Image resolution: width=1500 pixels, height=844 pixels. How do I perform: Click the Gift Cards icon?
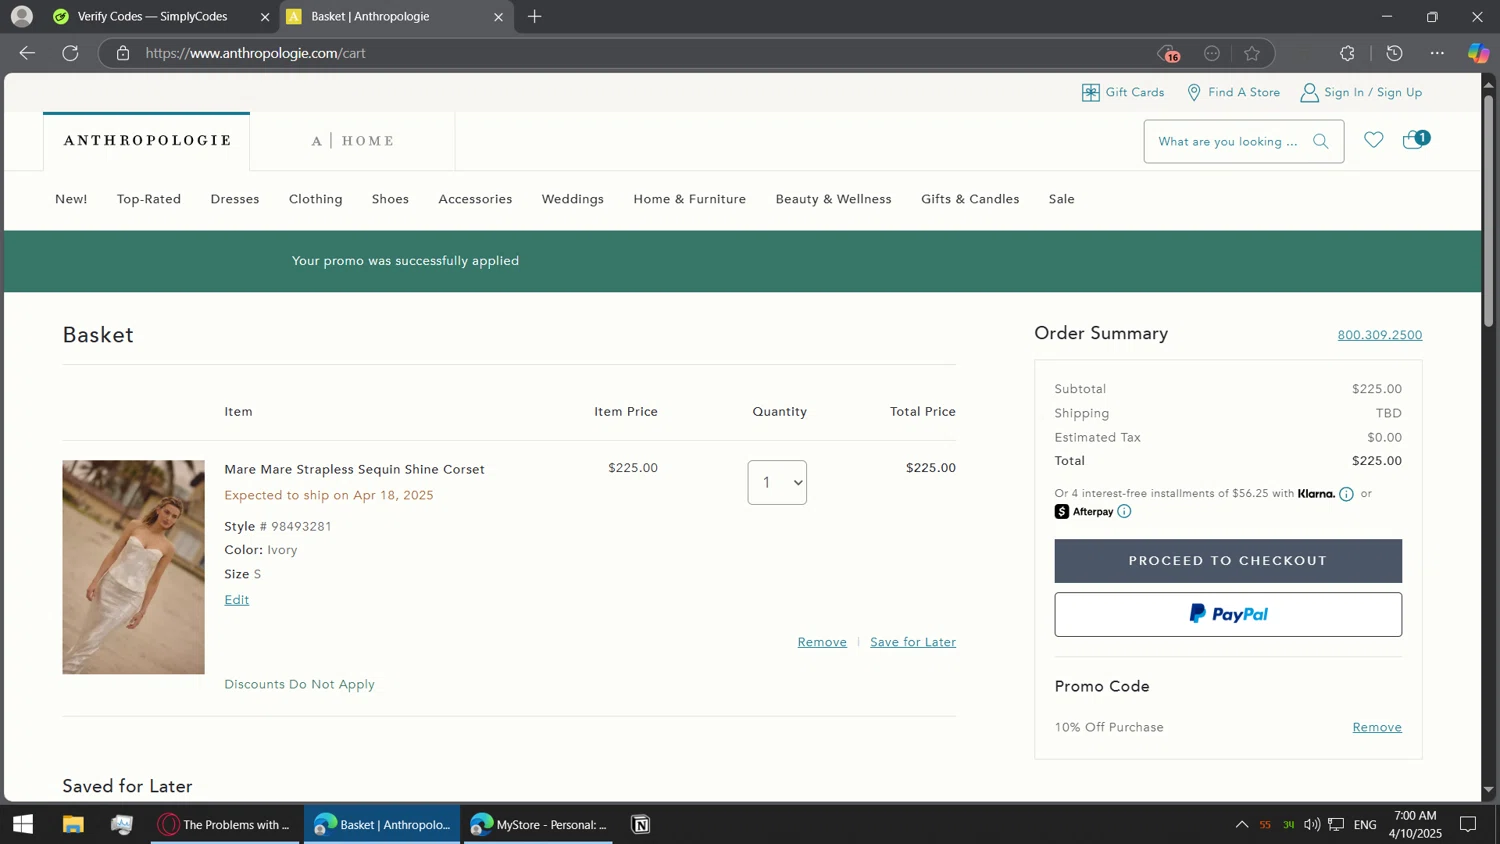point(1090,92)
